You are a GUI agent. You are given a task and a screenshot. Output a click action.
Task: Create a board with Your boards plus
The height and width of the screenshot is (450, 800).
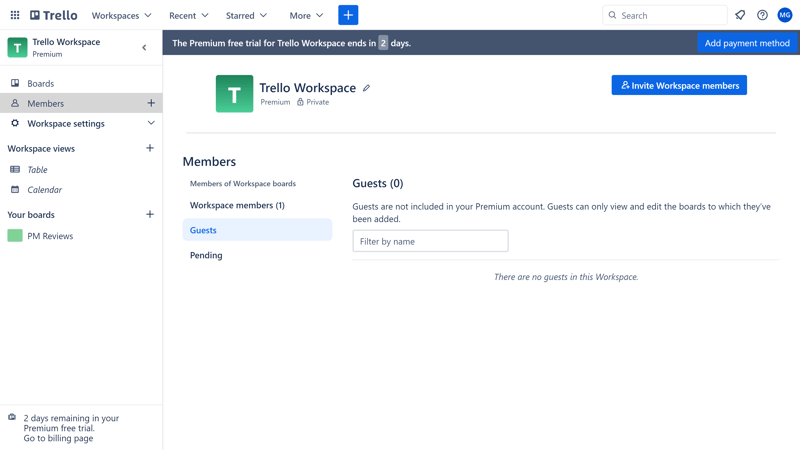(150, 214)
